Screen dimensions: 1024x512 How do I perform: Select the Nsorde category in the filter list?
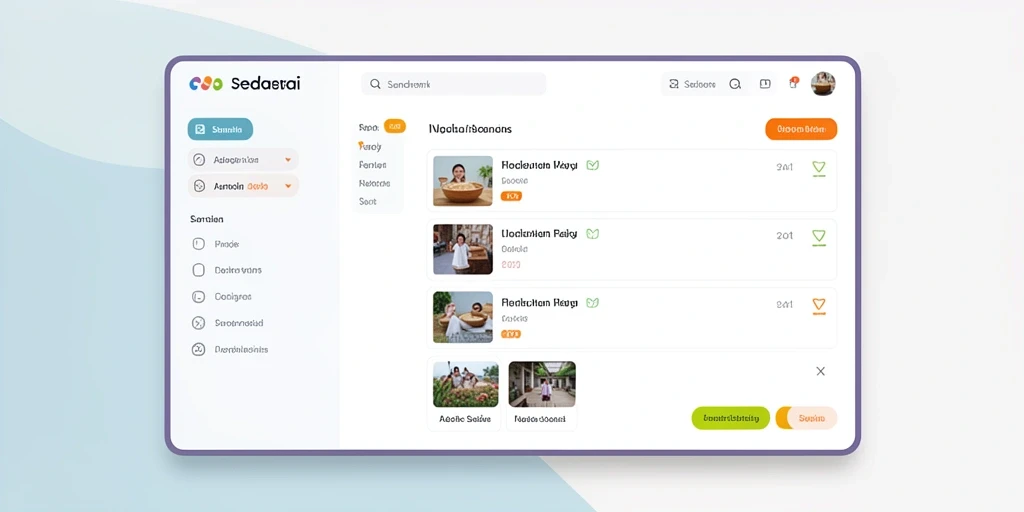[x=374, y=184]
